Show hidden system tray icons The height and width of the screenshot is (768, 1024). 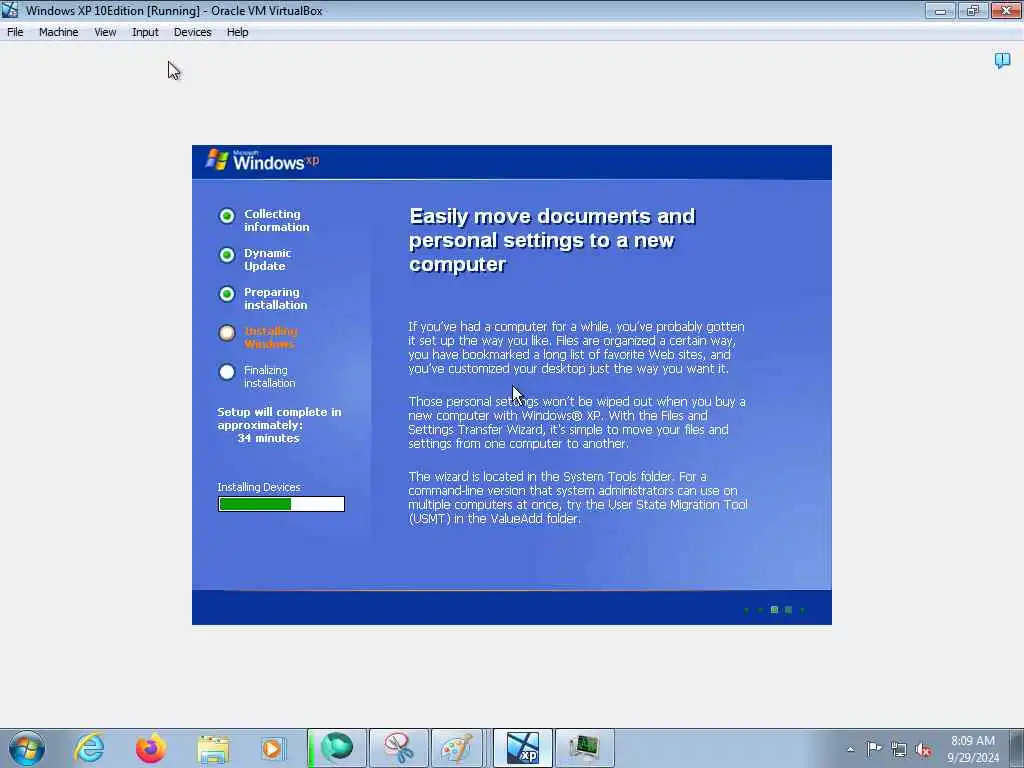click(x=850, y=749)
